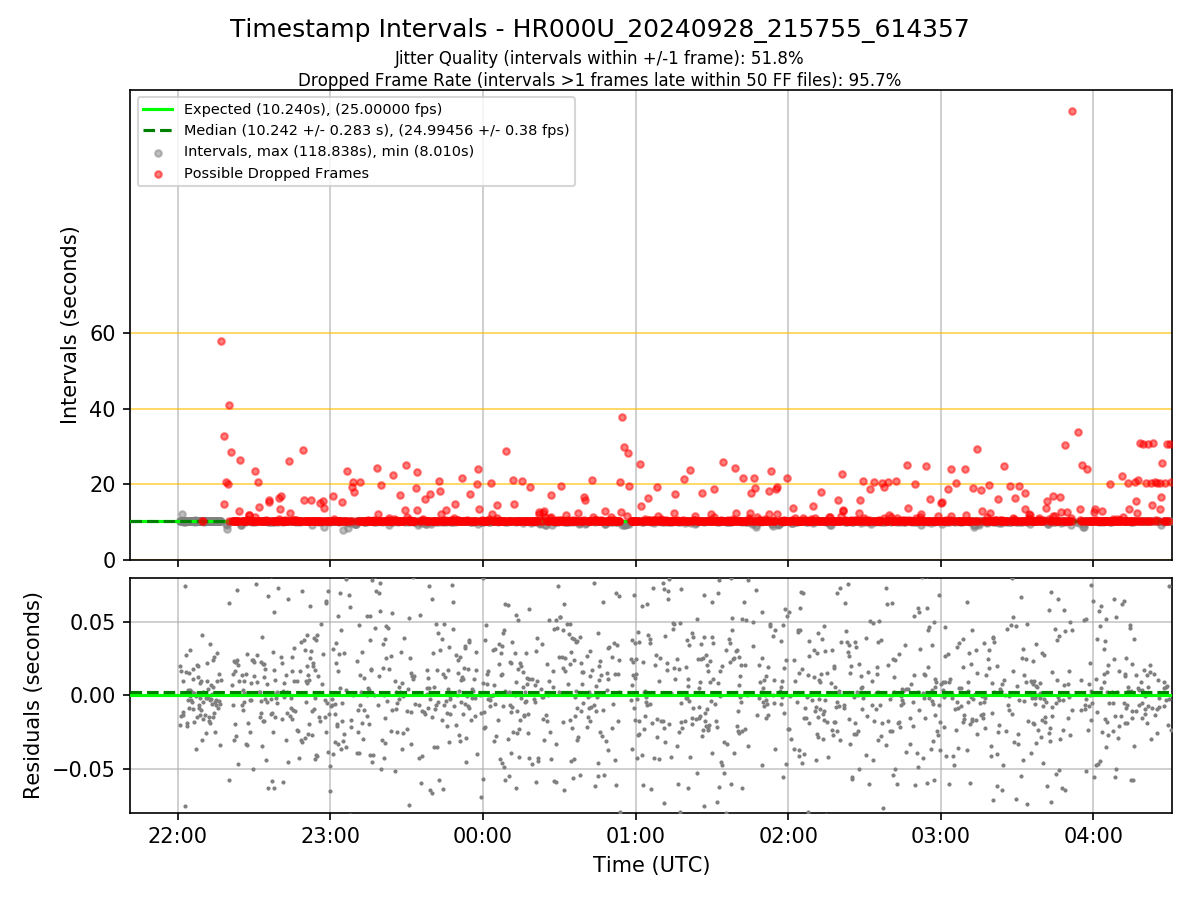Click the Intervals max/min legend entry
The image size is (1200, 900).
[329, 151]
